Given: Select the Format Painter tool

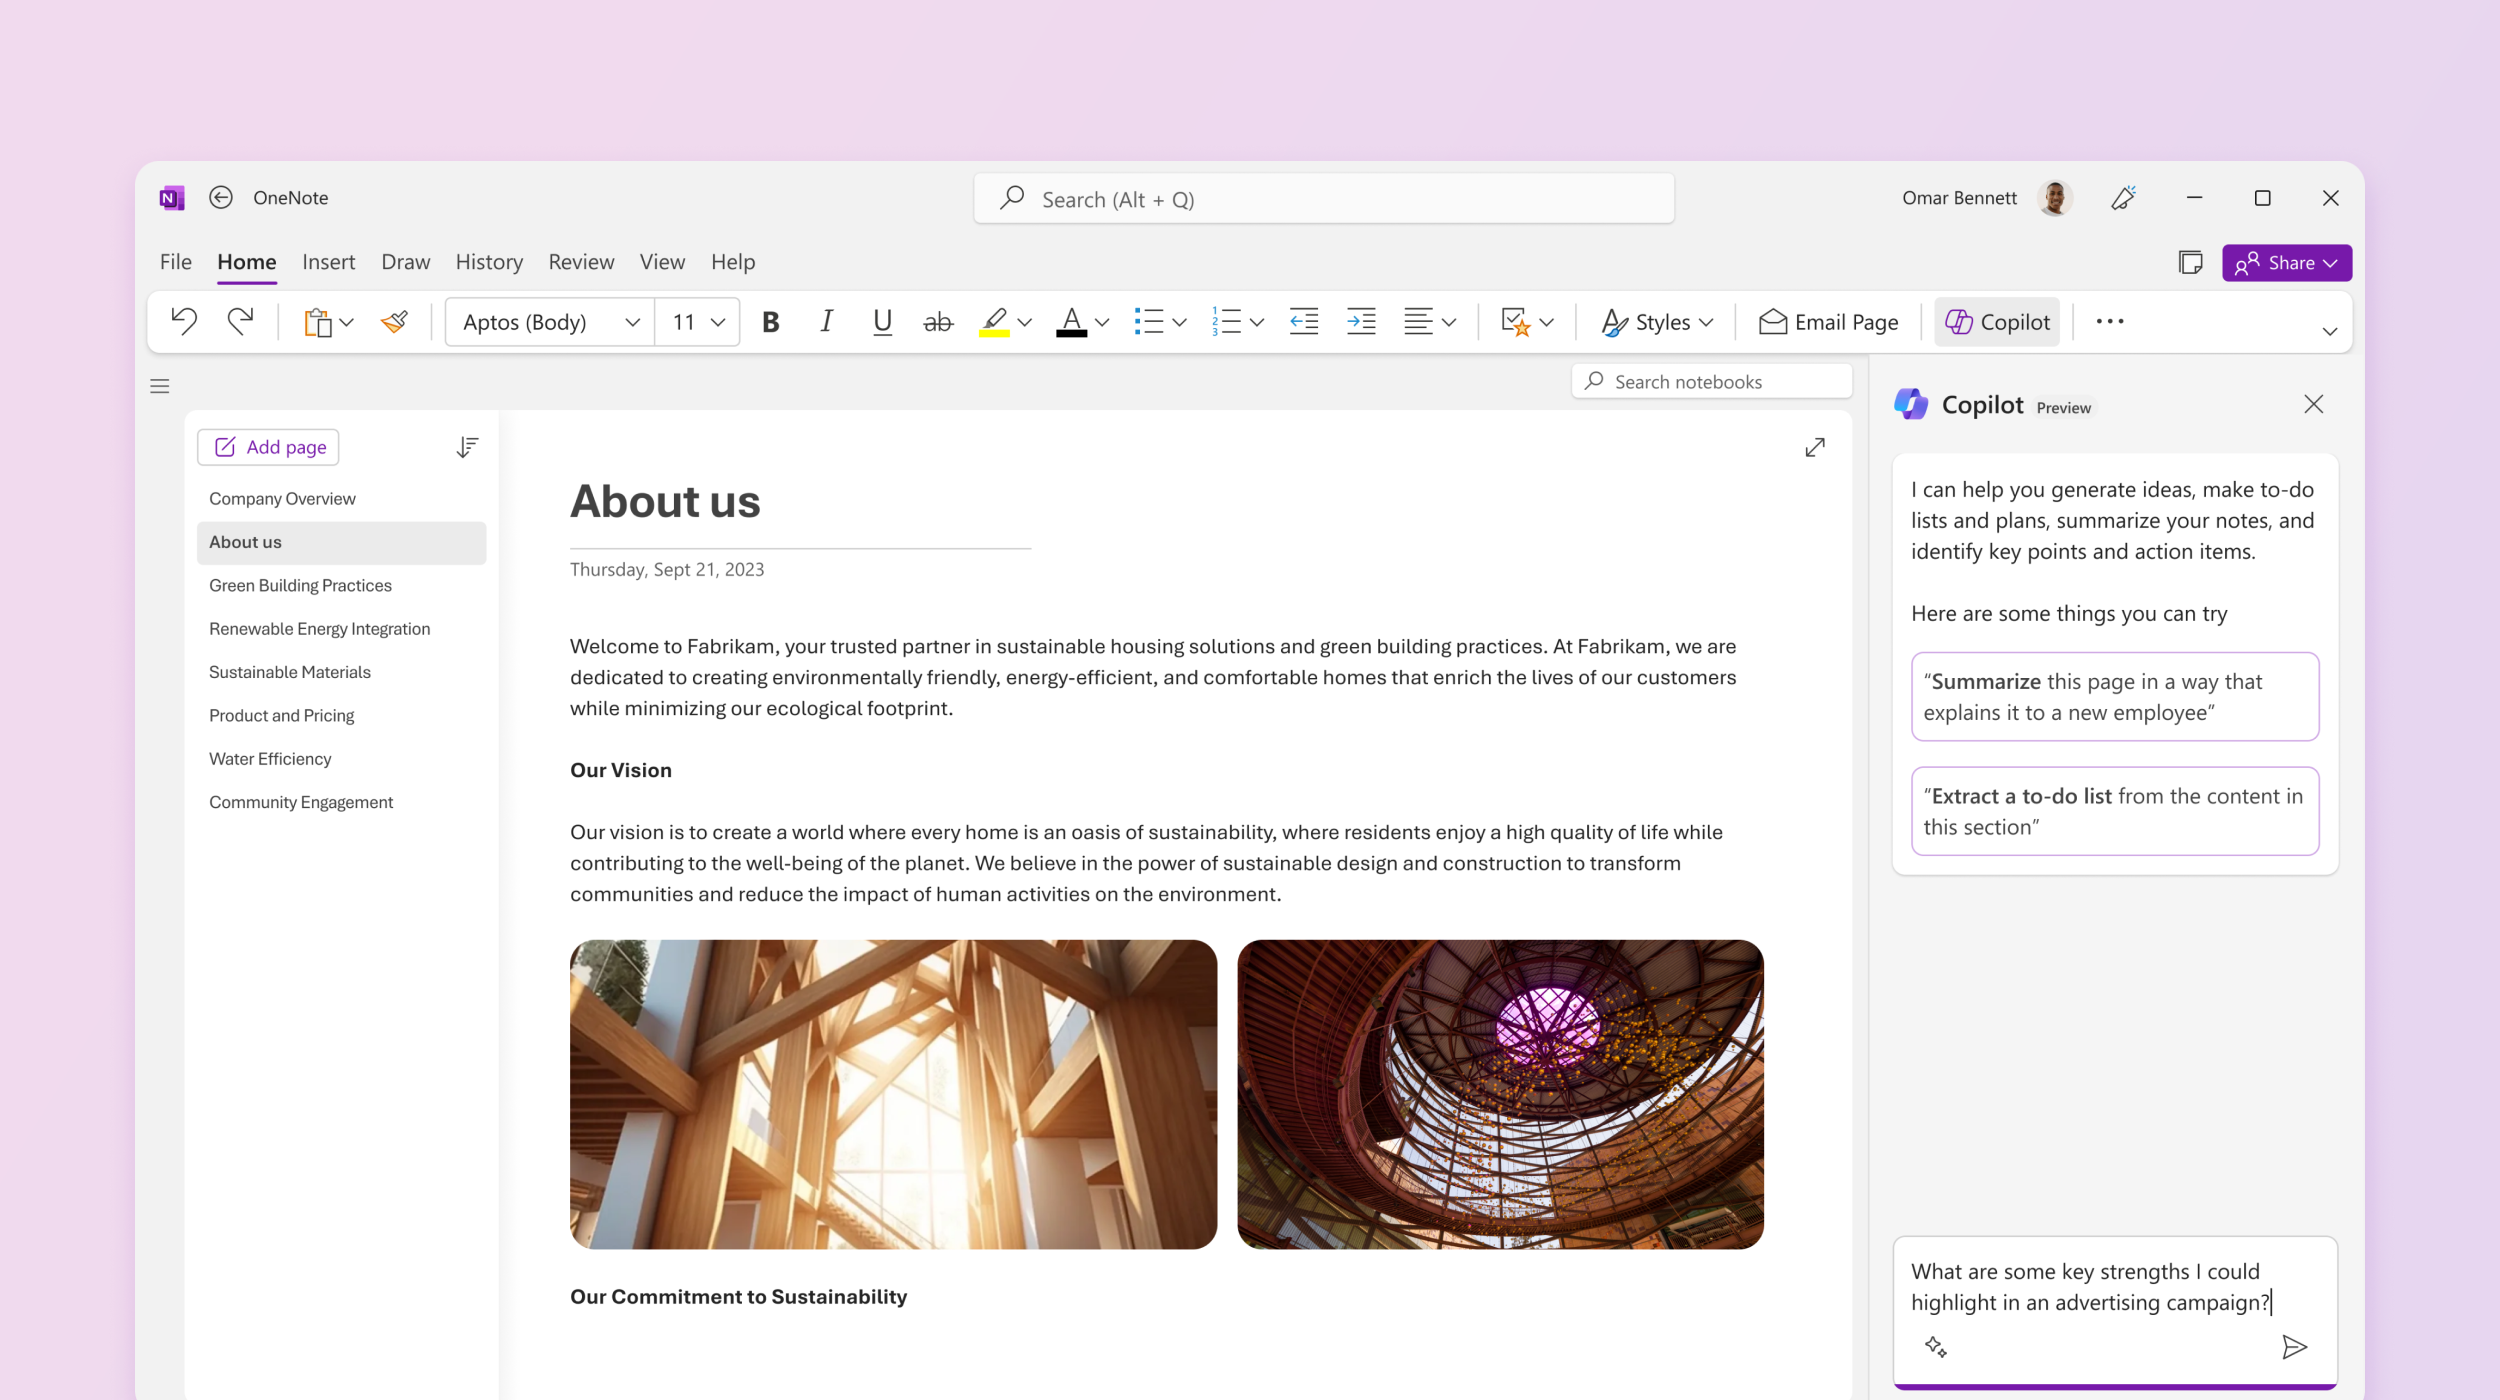Looking at the screenshot, I should [393, 321].
